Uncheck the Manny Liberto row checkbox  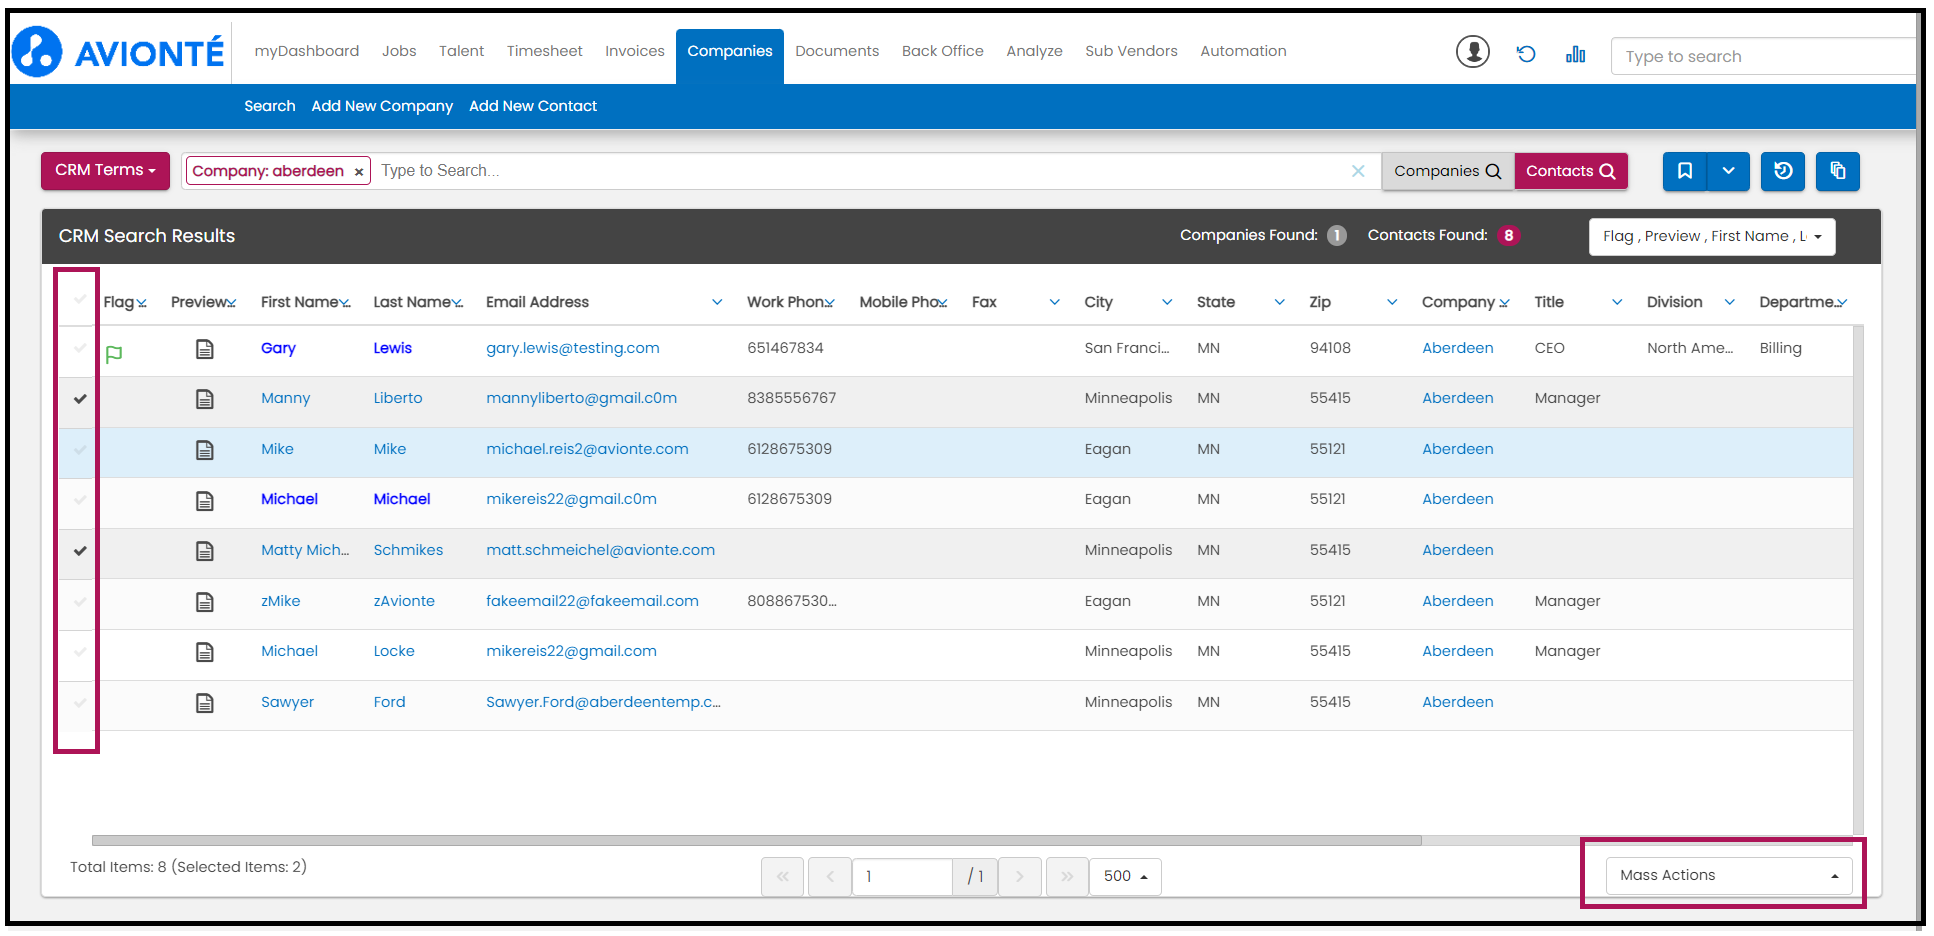tap(80, 399)
